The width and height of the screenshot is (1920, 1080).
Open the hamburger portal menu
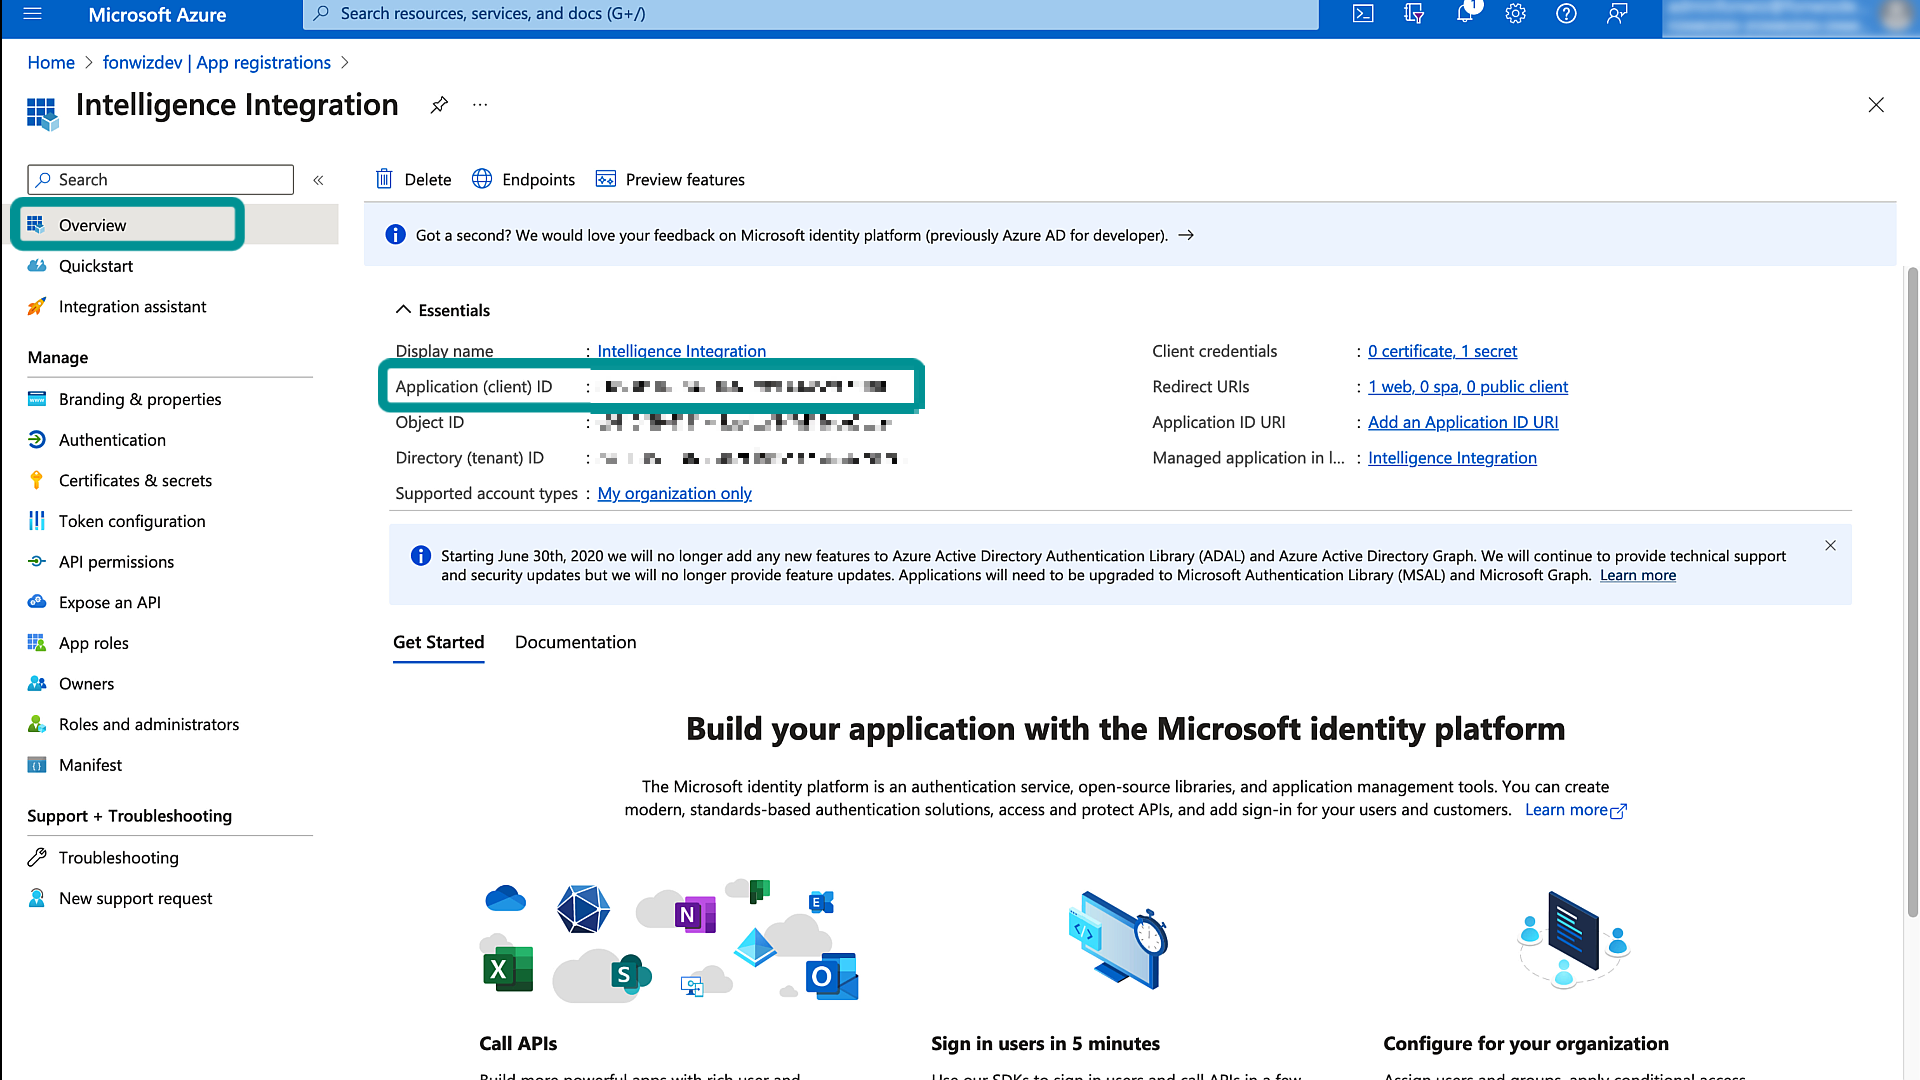(32, 14)
